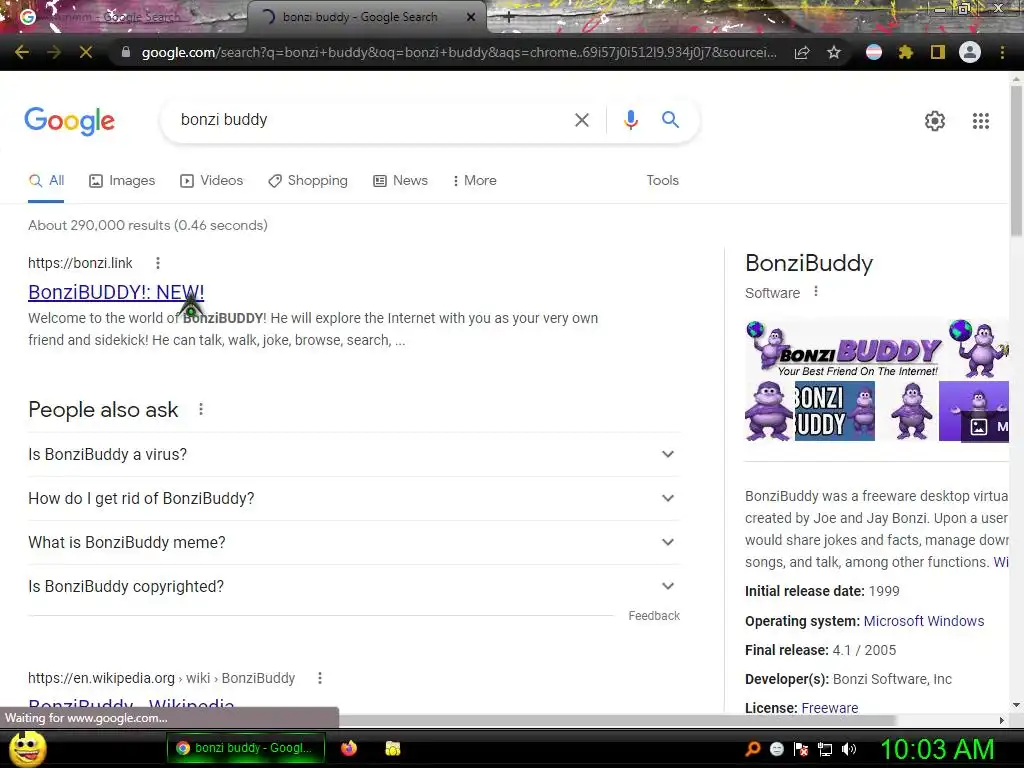Screen dimensions: 1024x768
Task: Clear the search box with the X
Action: 581,120
